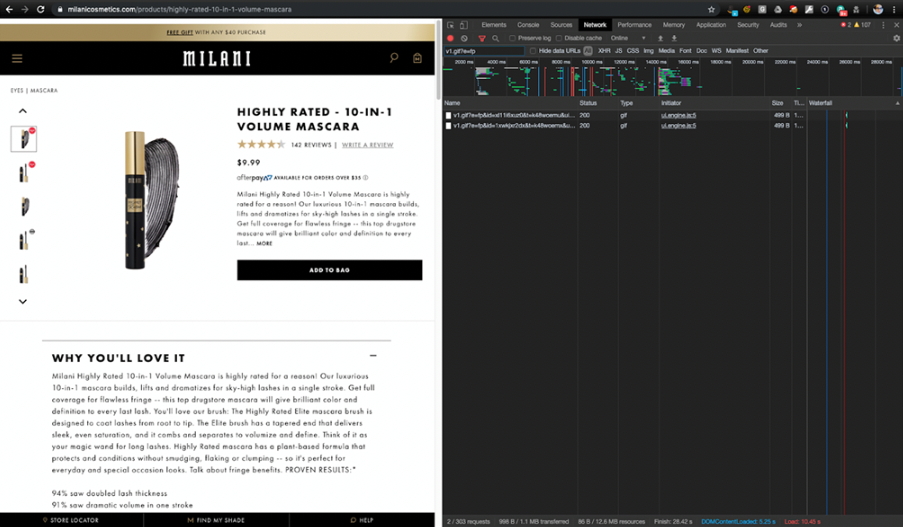Switch to the Elements tab
The image size is (903, 527).
[x=494, y=25]
